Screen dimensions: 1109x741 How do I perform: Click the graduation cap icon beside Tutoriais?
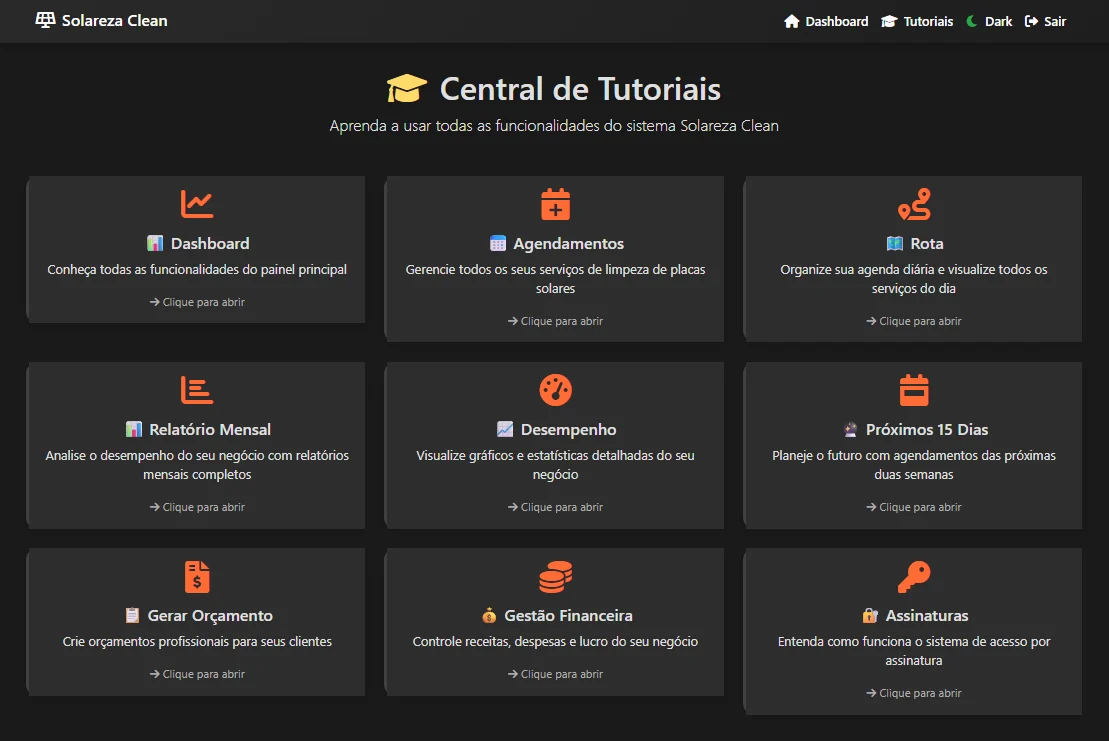(x=889, y=21)
